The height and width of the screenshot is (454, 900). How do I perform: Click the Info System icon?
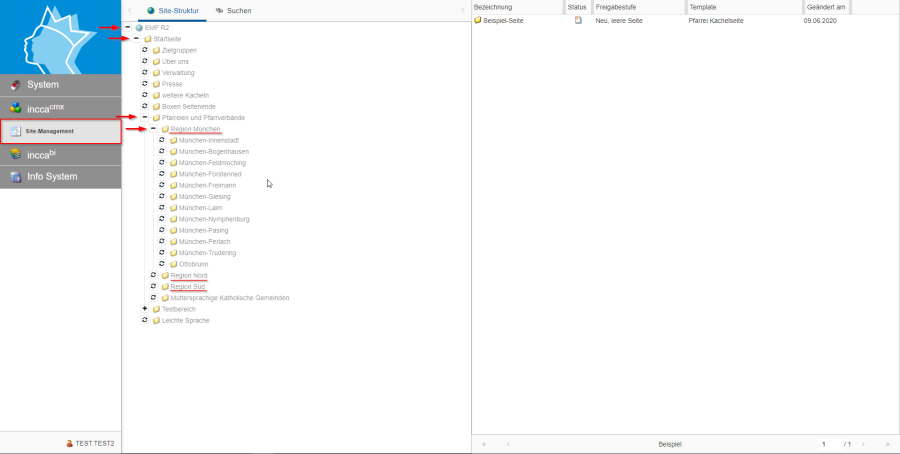[15, 177]
